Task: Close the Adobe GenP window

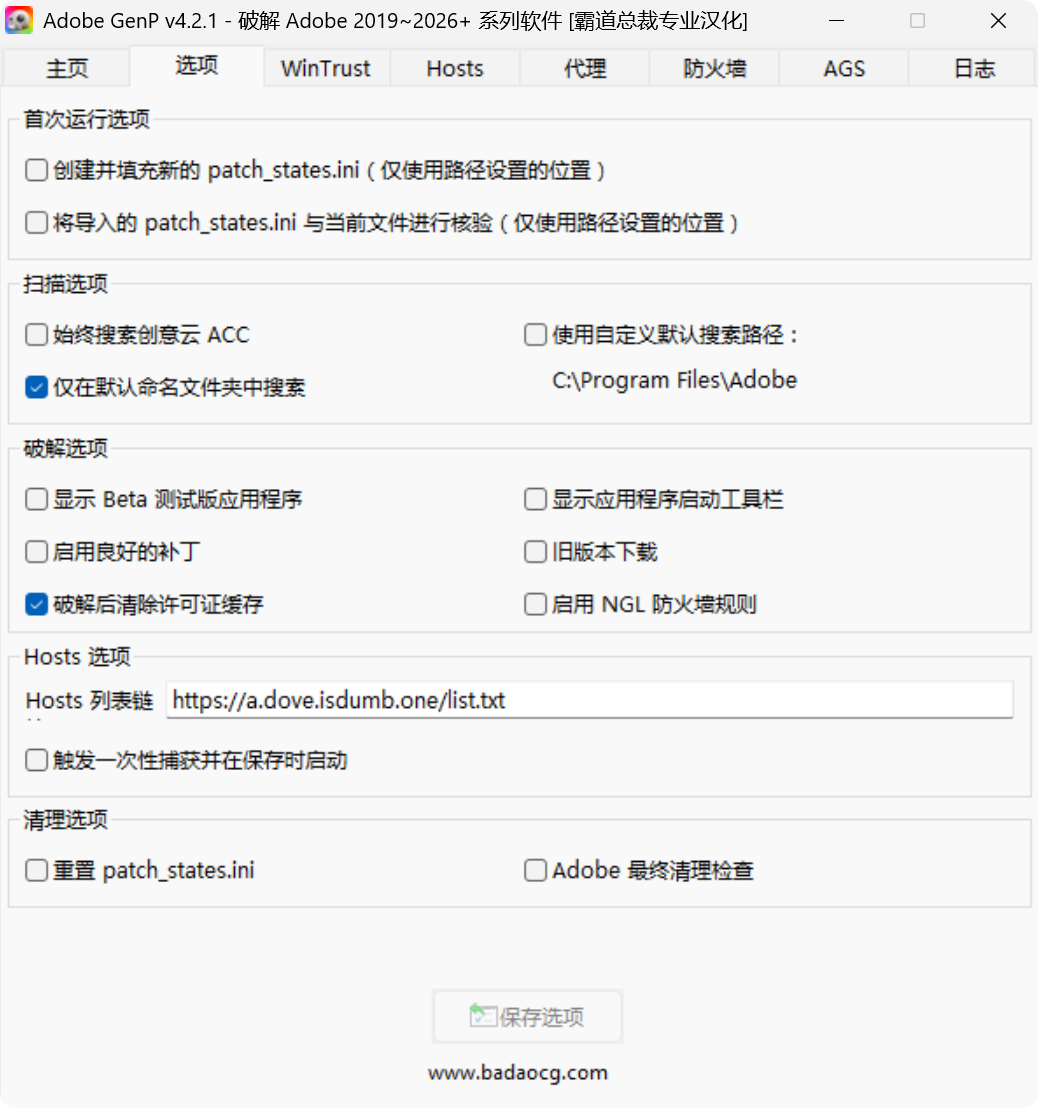Action: tap(998, 20)
